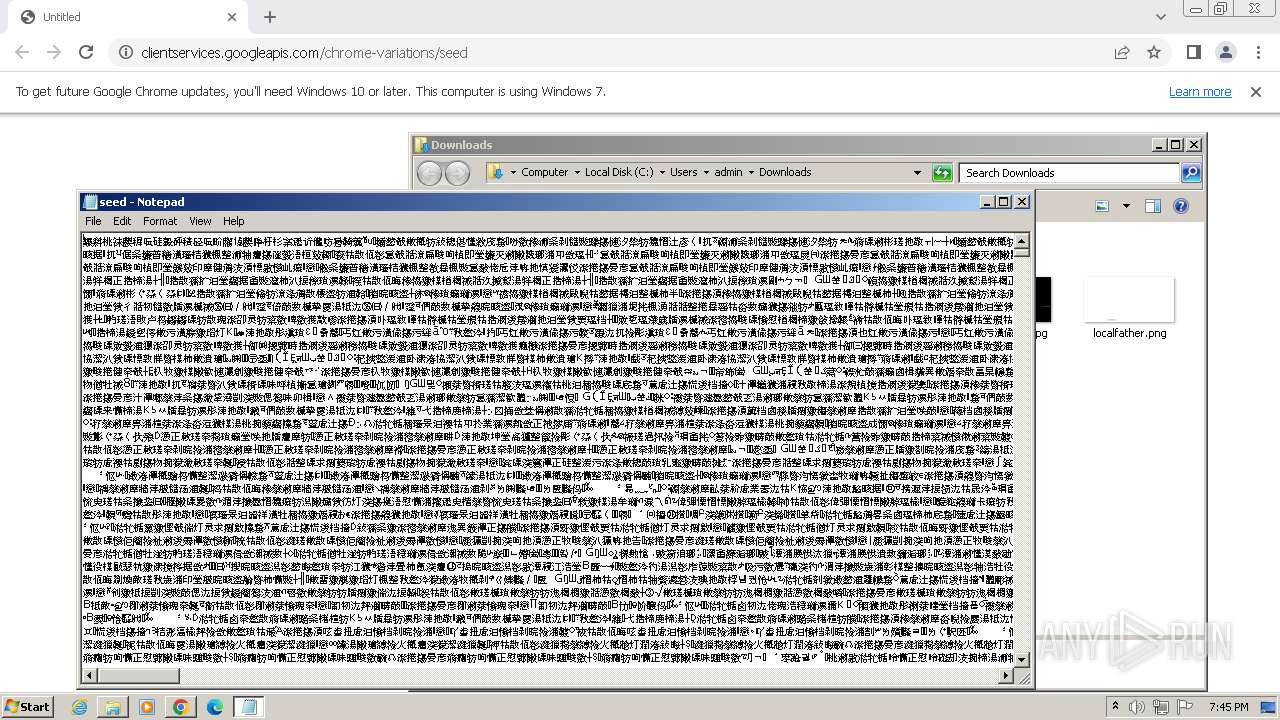Screen dimensions: 1280x720
Task: Click the 7:45 PM clock
Action: [1229, 707]
